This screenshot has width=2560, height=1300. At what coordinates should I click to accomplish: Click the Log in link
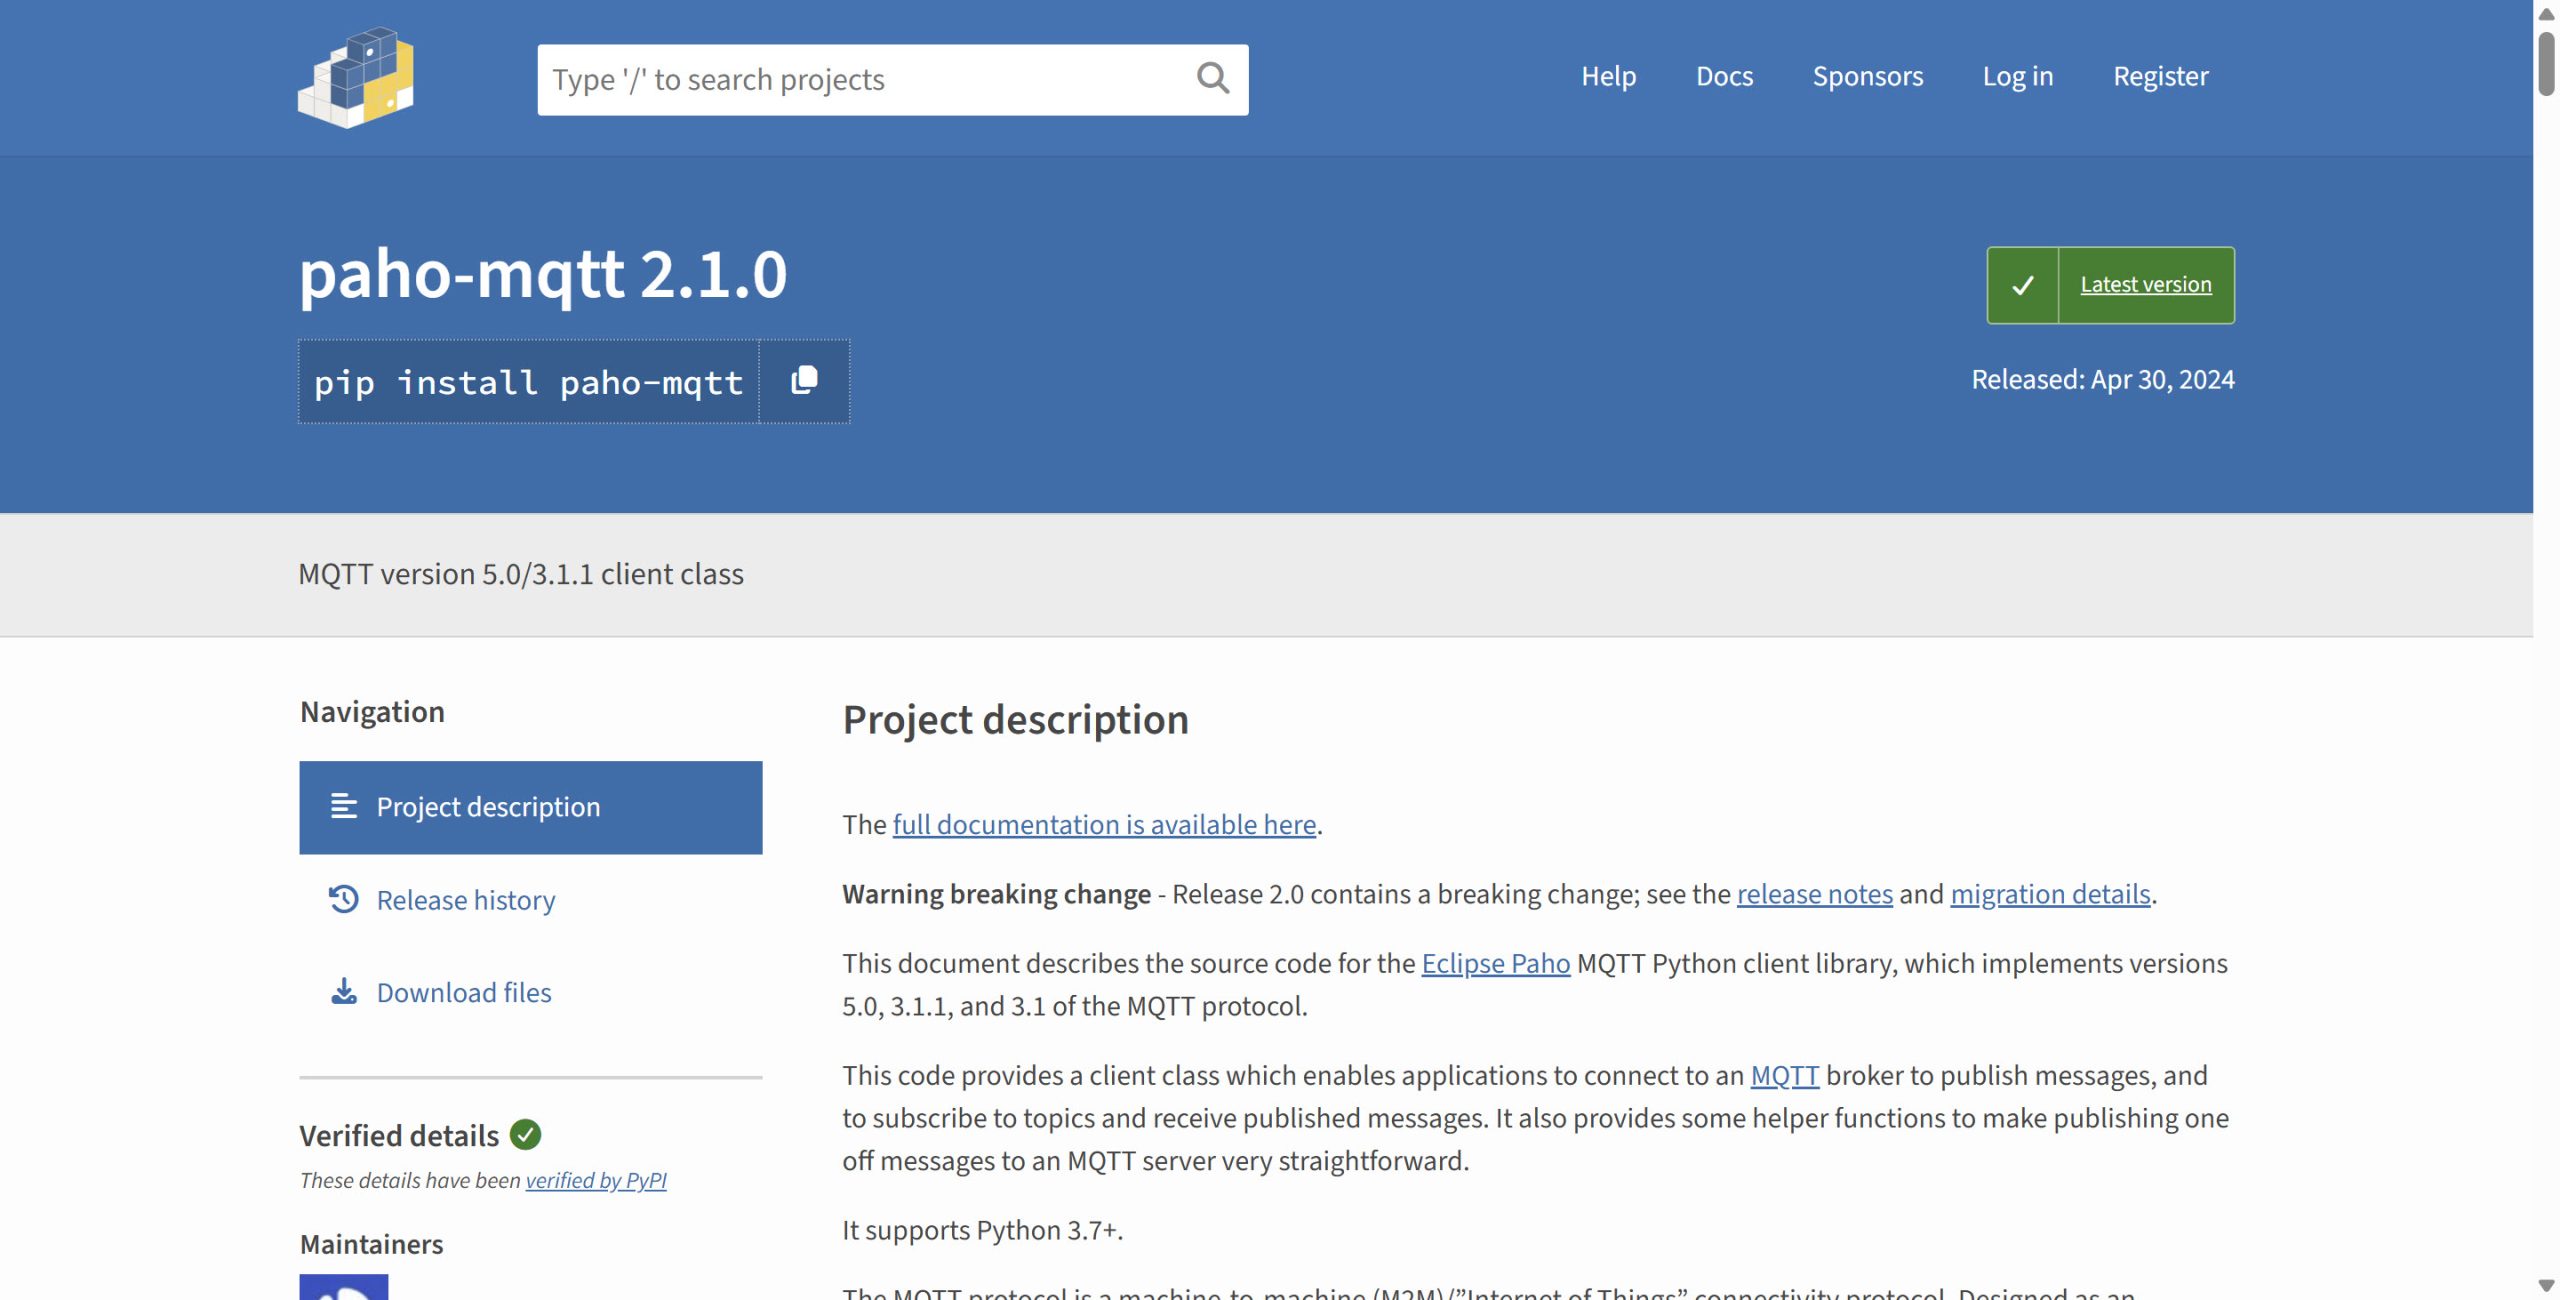[2017, 76]
